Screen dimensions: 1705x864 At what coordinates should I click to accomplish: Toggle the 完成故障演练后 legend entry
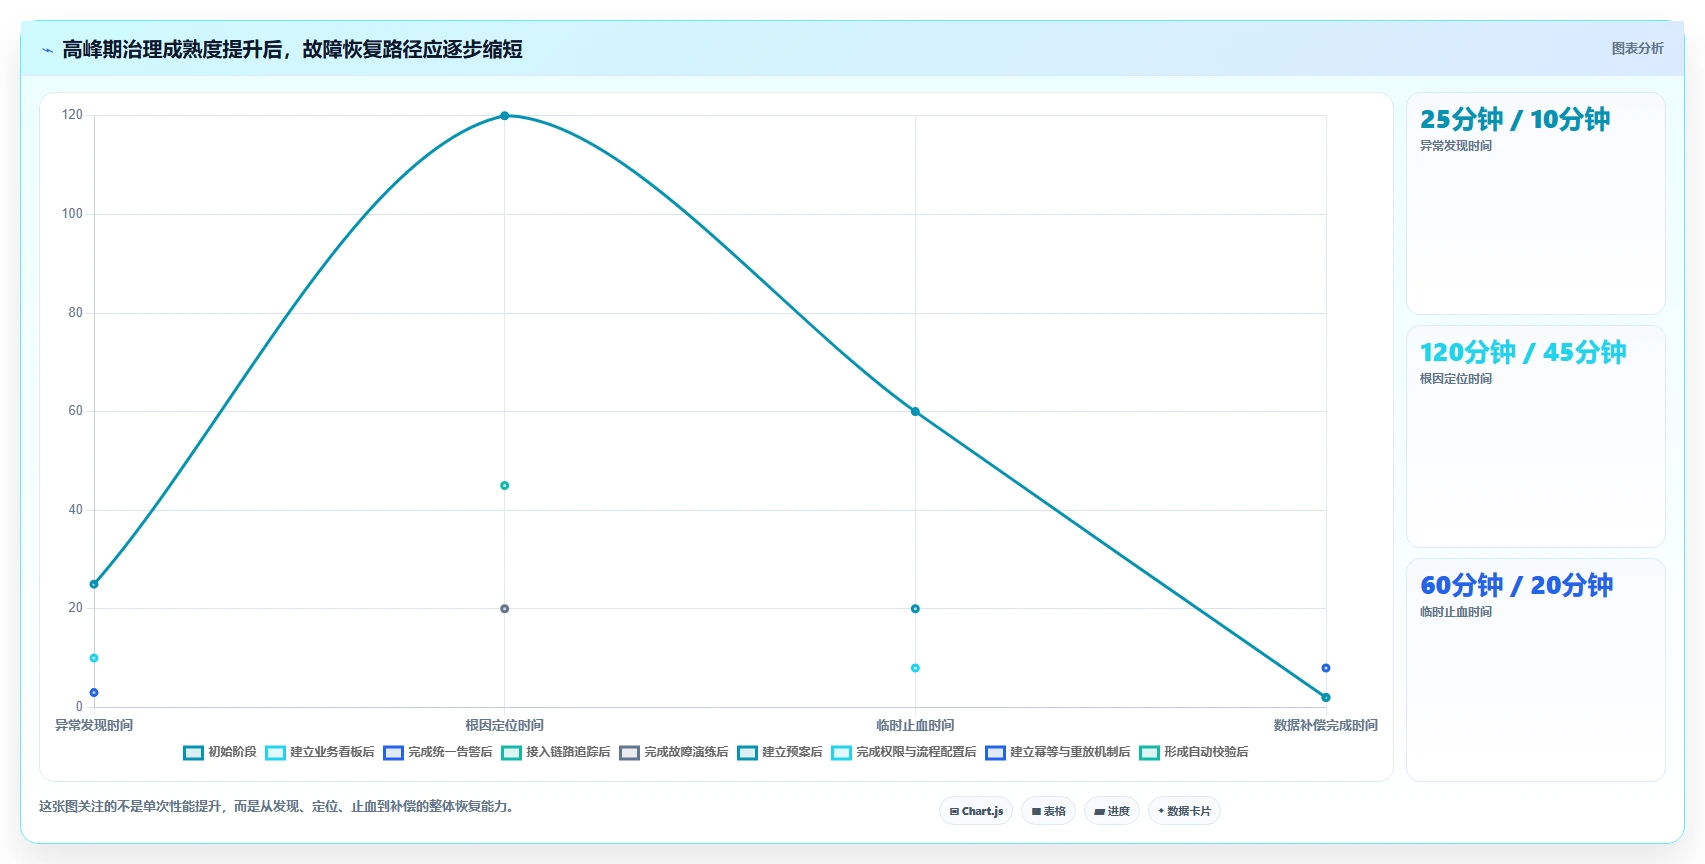(674, 752)
